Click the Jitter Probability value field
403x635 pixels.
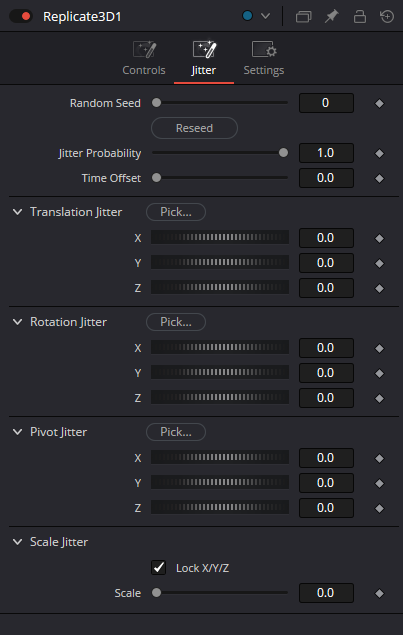point(326,153)
